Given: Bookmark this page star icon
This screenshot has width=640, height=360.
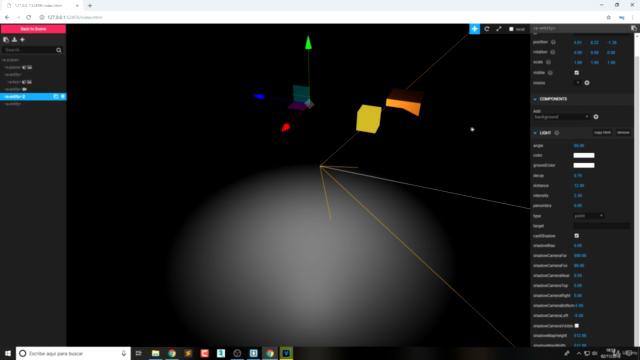Looking at the screenshot, I should 608,18.
